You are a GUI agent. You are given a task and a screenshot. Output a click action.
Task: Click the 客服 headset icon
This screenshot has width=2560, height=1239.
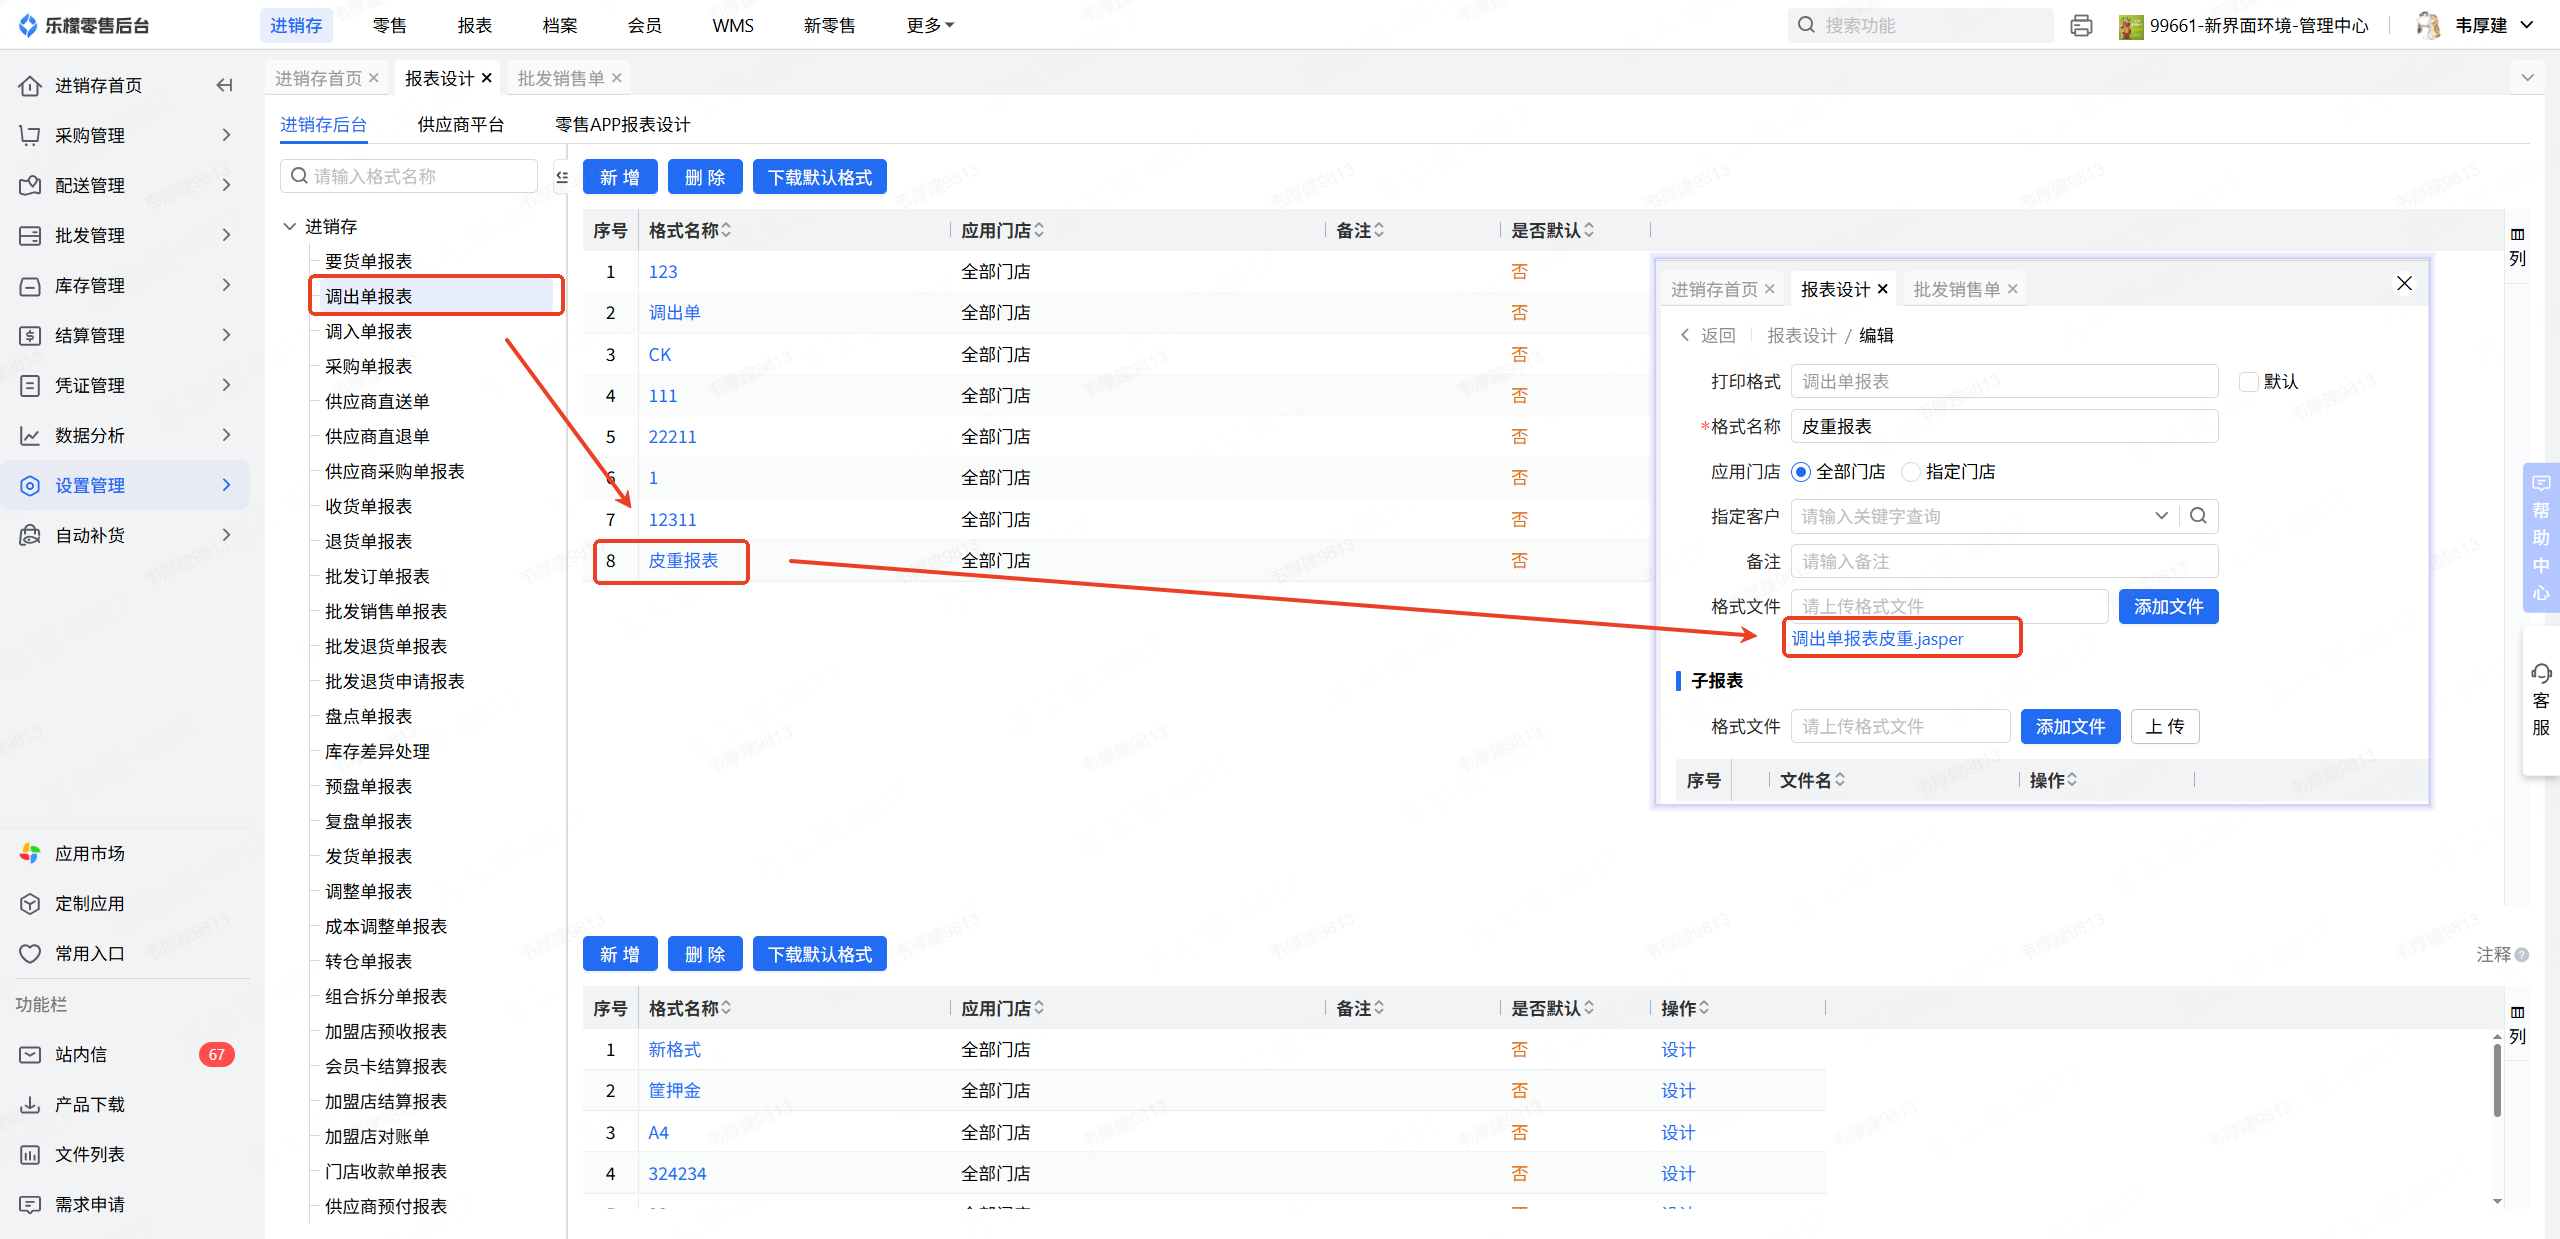pyautogui.click(x=2540, y=673)
